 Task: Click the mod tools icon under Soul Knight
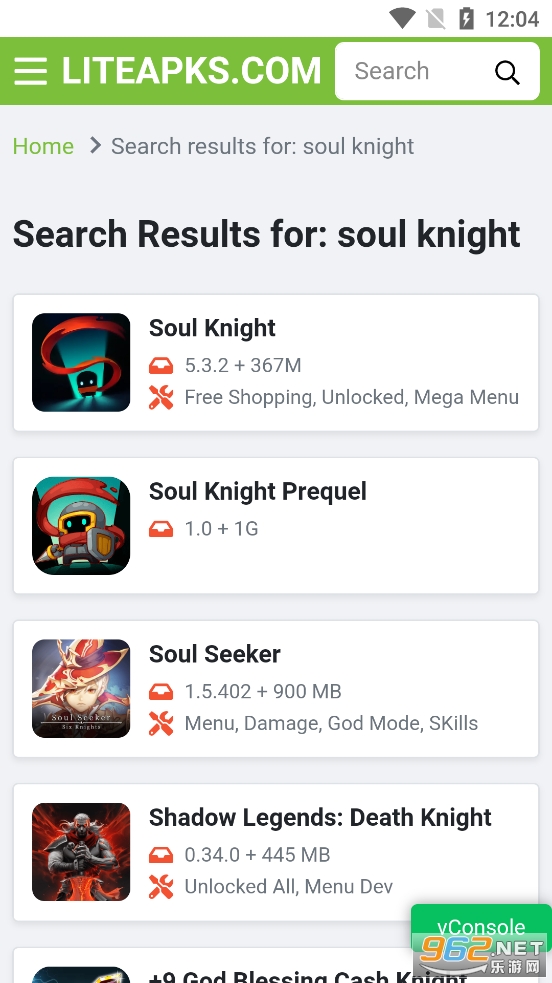tap(161, 397)
